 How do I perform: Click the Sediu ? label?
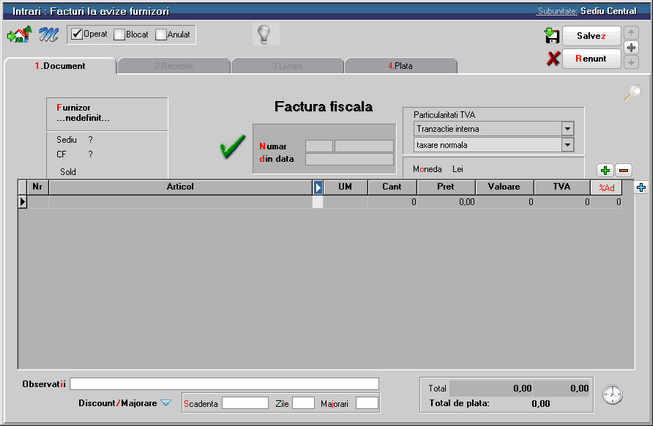75,140
